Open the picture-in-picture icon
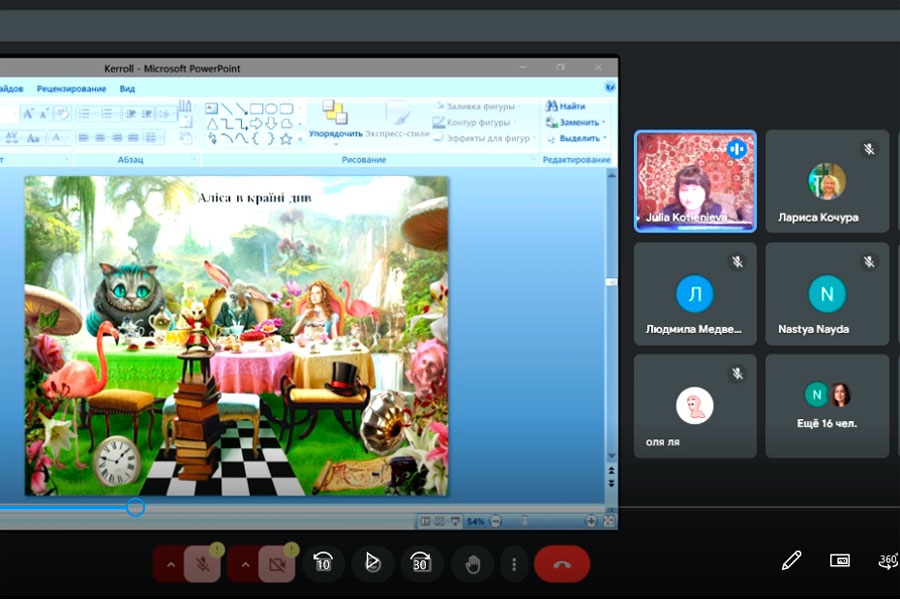This screenshot has height=600, width=900. point(840,560)
